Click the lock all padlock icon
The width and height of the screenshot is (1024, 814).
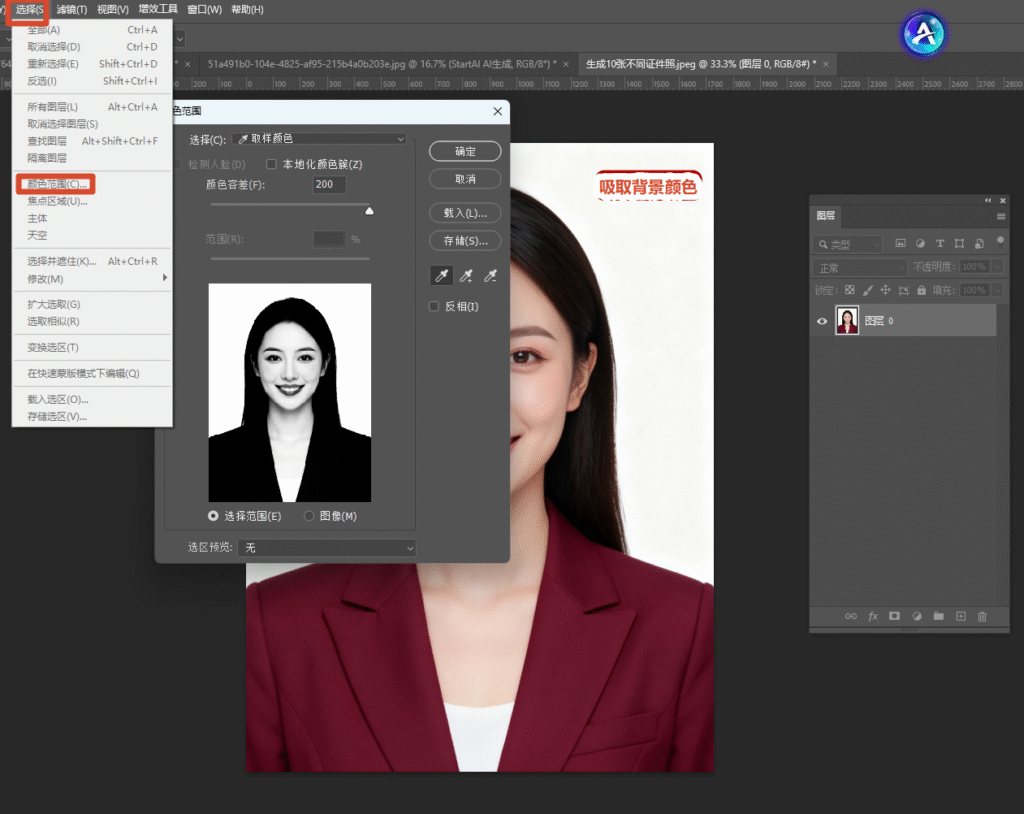pos(921,290)
